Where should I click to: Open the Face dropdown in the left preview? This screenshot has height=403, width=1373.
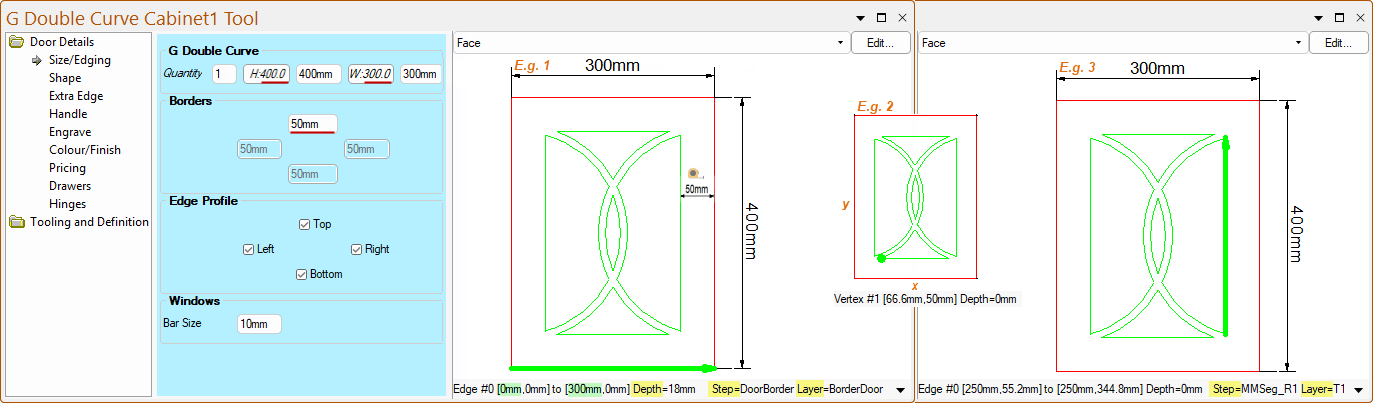pyautogui.click(x=841, y=43)
